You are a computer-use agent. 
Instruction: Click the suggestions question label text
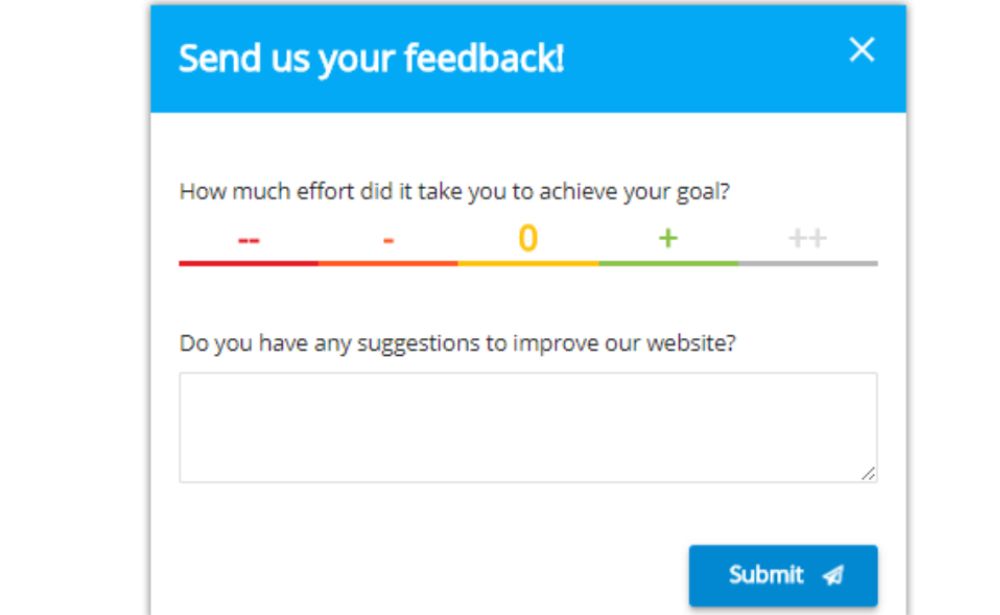[458, 344]
